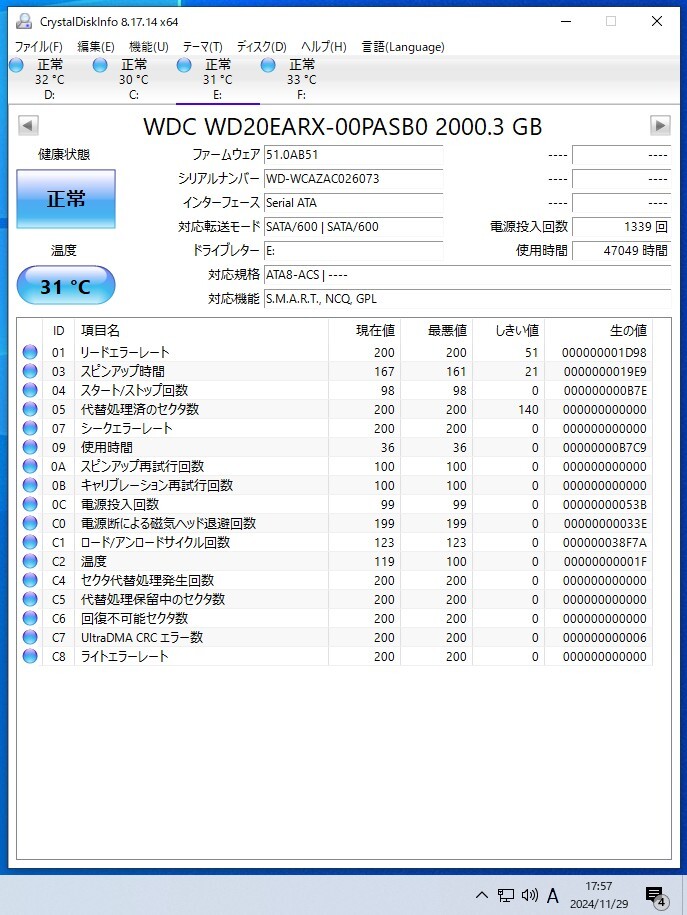Open the 機能(U) menu
687x915 pixels.
point(149,47)
